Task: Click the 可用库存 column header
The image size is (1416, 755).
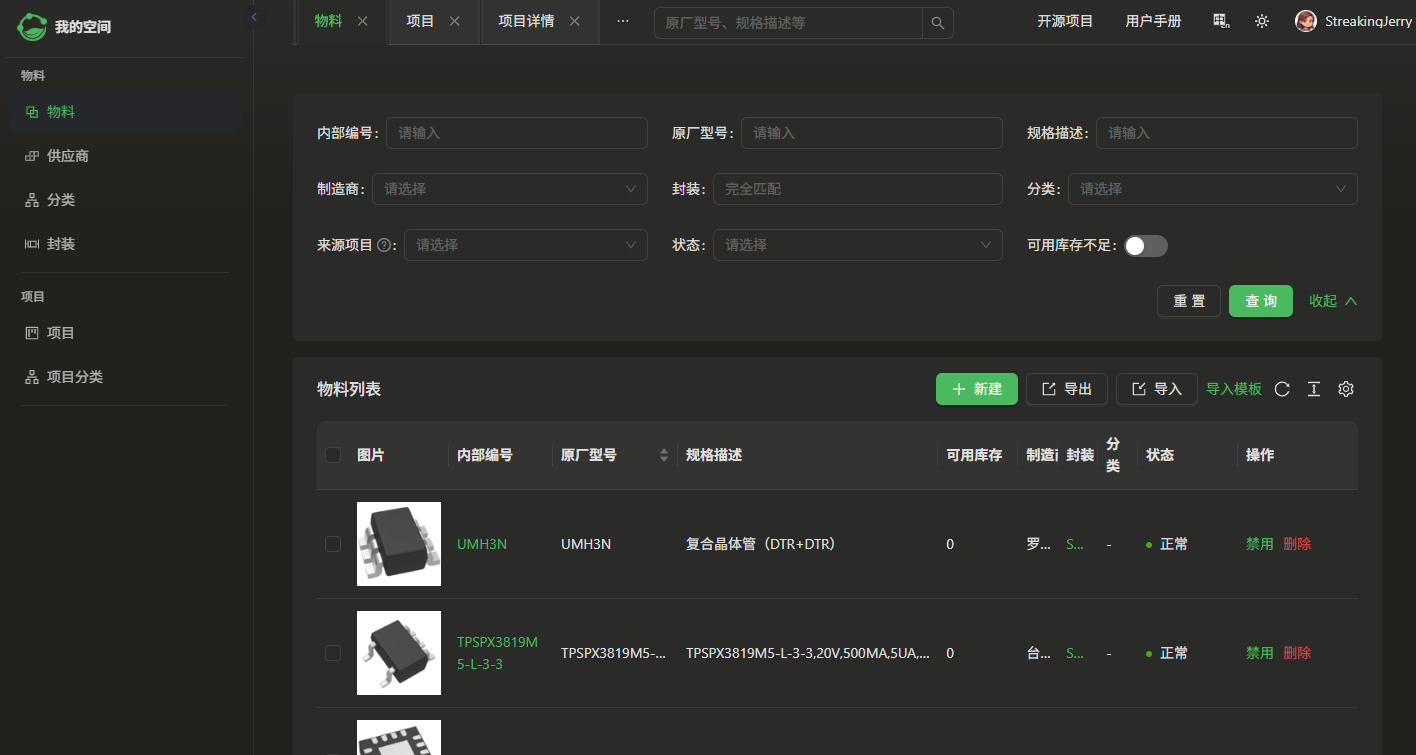Action: pyautogui.click(x=975, y=455)
